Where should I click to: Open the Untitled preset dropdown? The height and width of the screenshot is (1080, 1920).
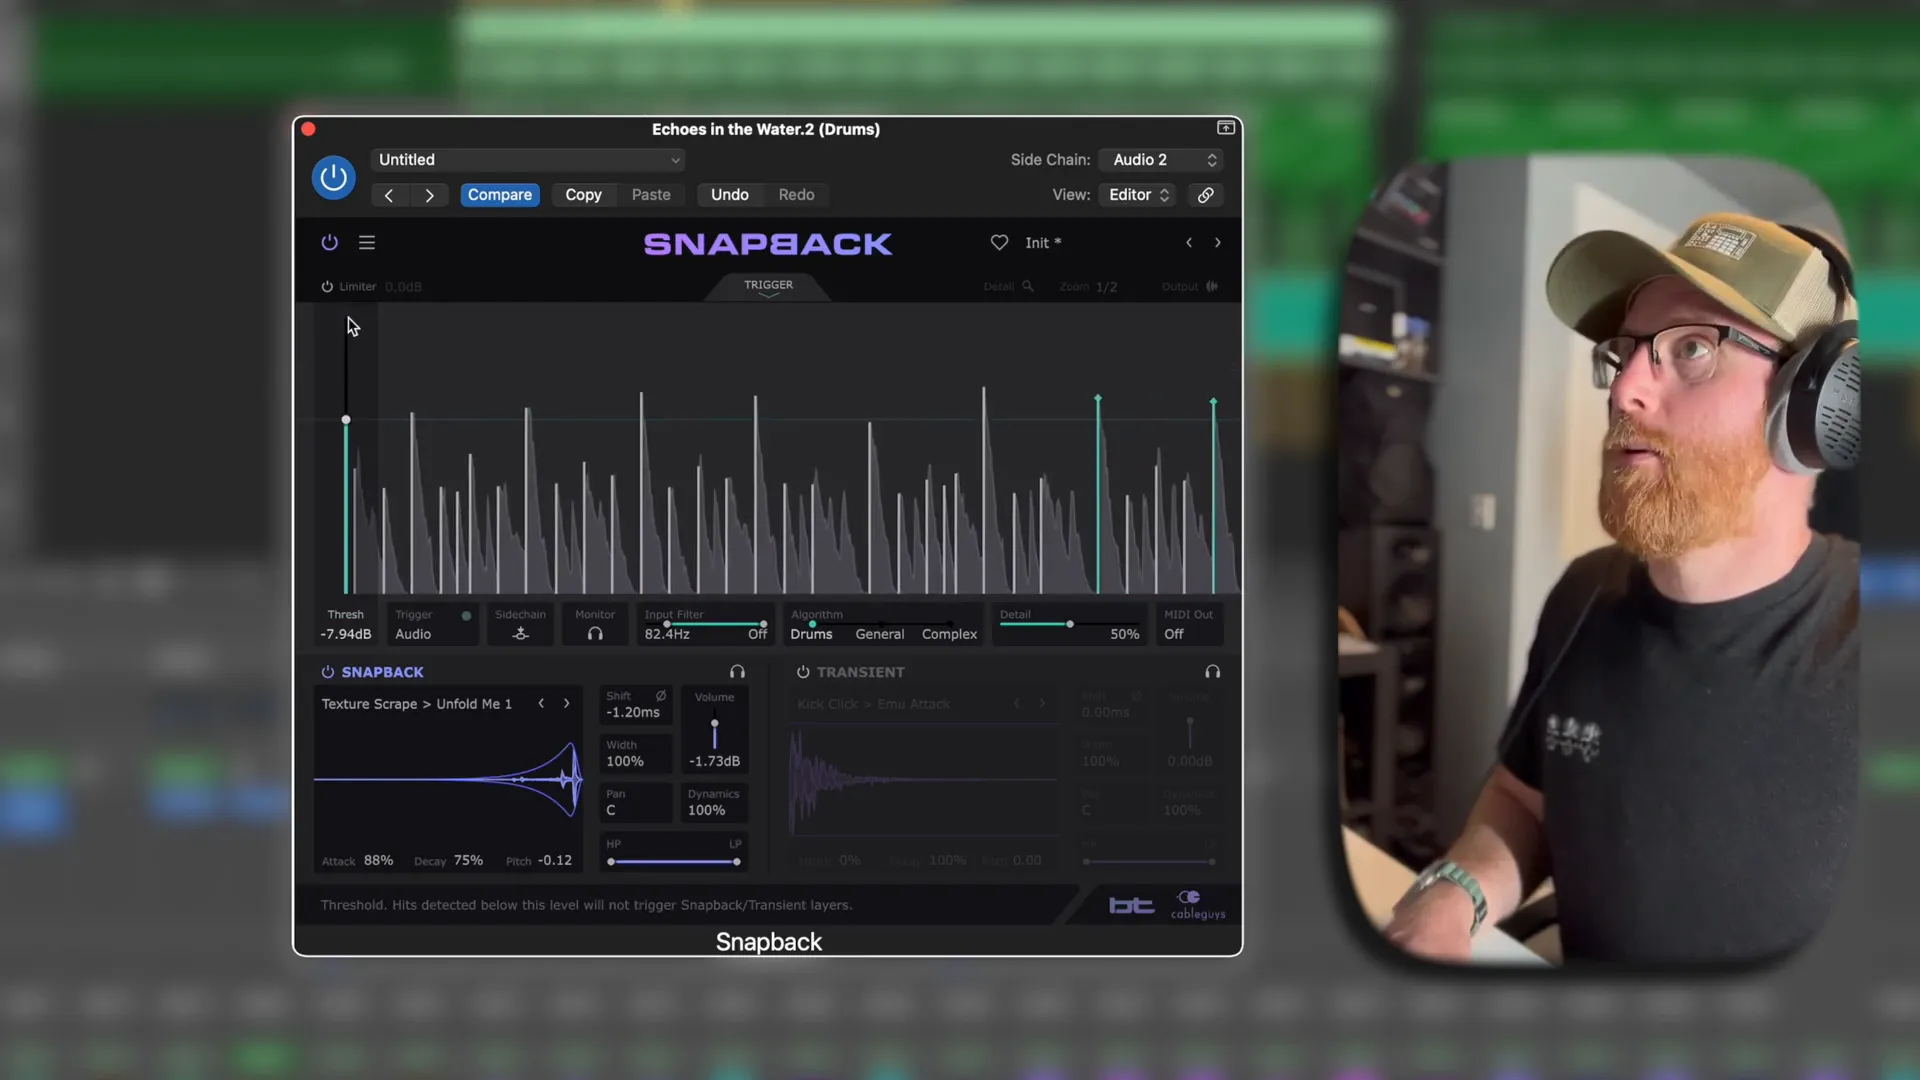point(528,160)
